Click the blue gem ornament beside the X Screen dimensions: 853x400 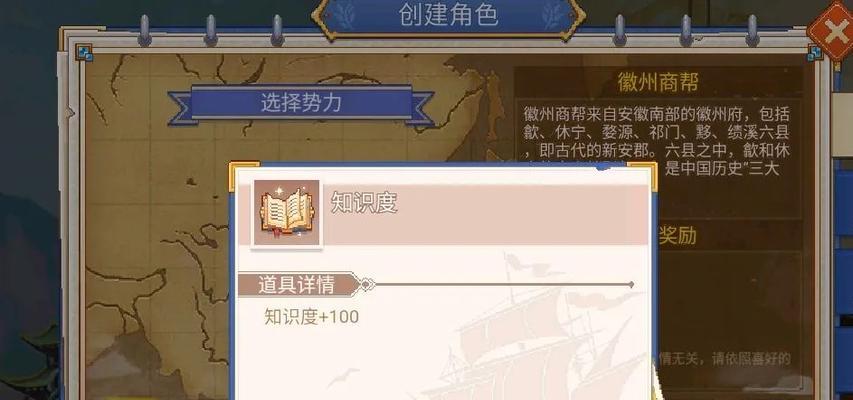[813, 53]
